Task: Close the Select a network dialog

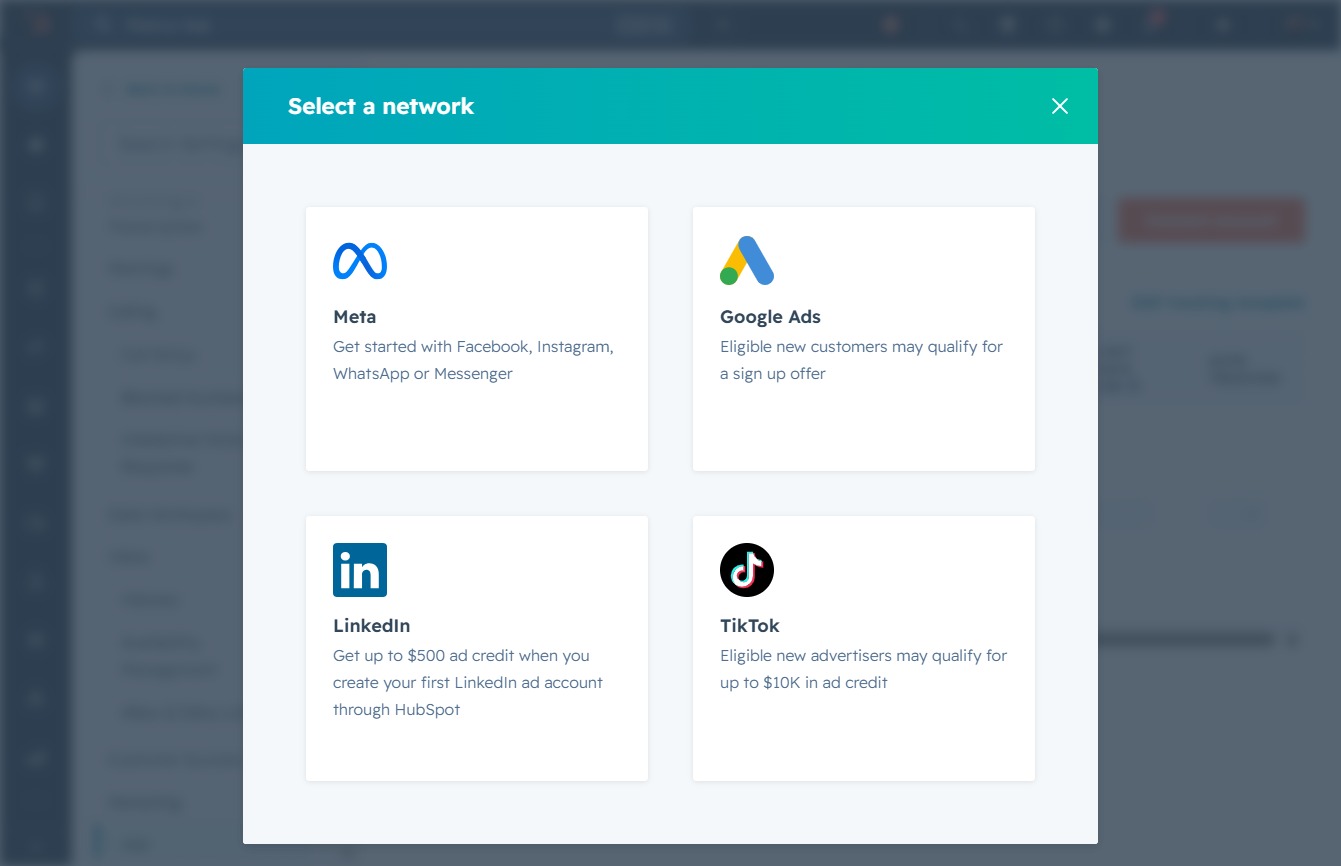Action: click(1060, 106)
